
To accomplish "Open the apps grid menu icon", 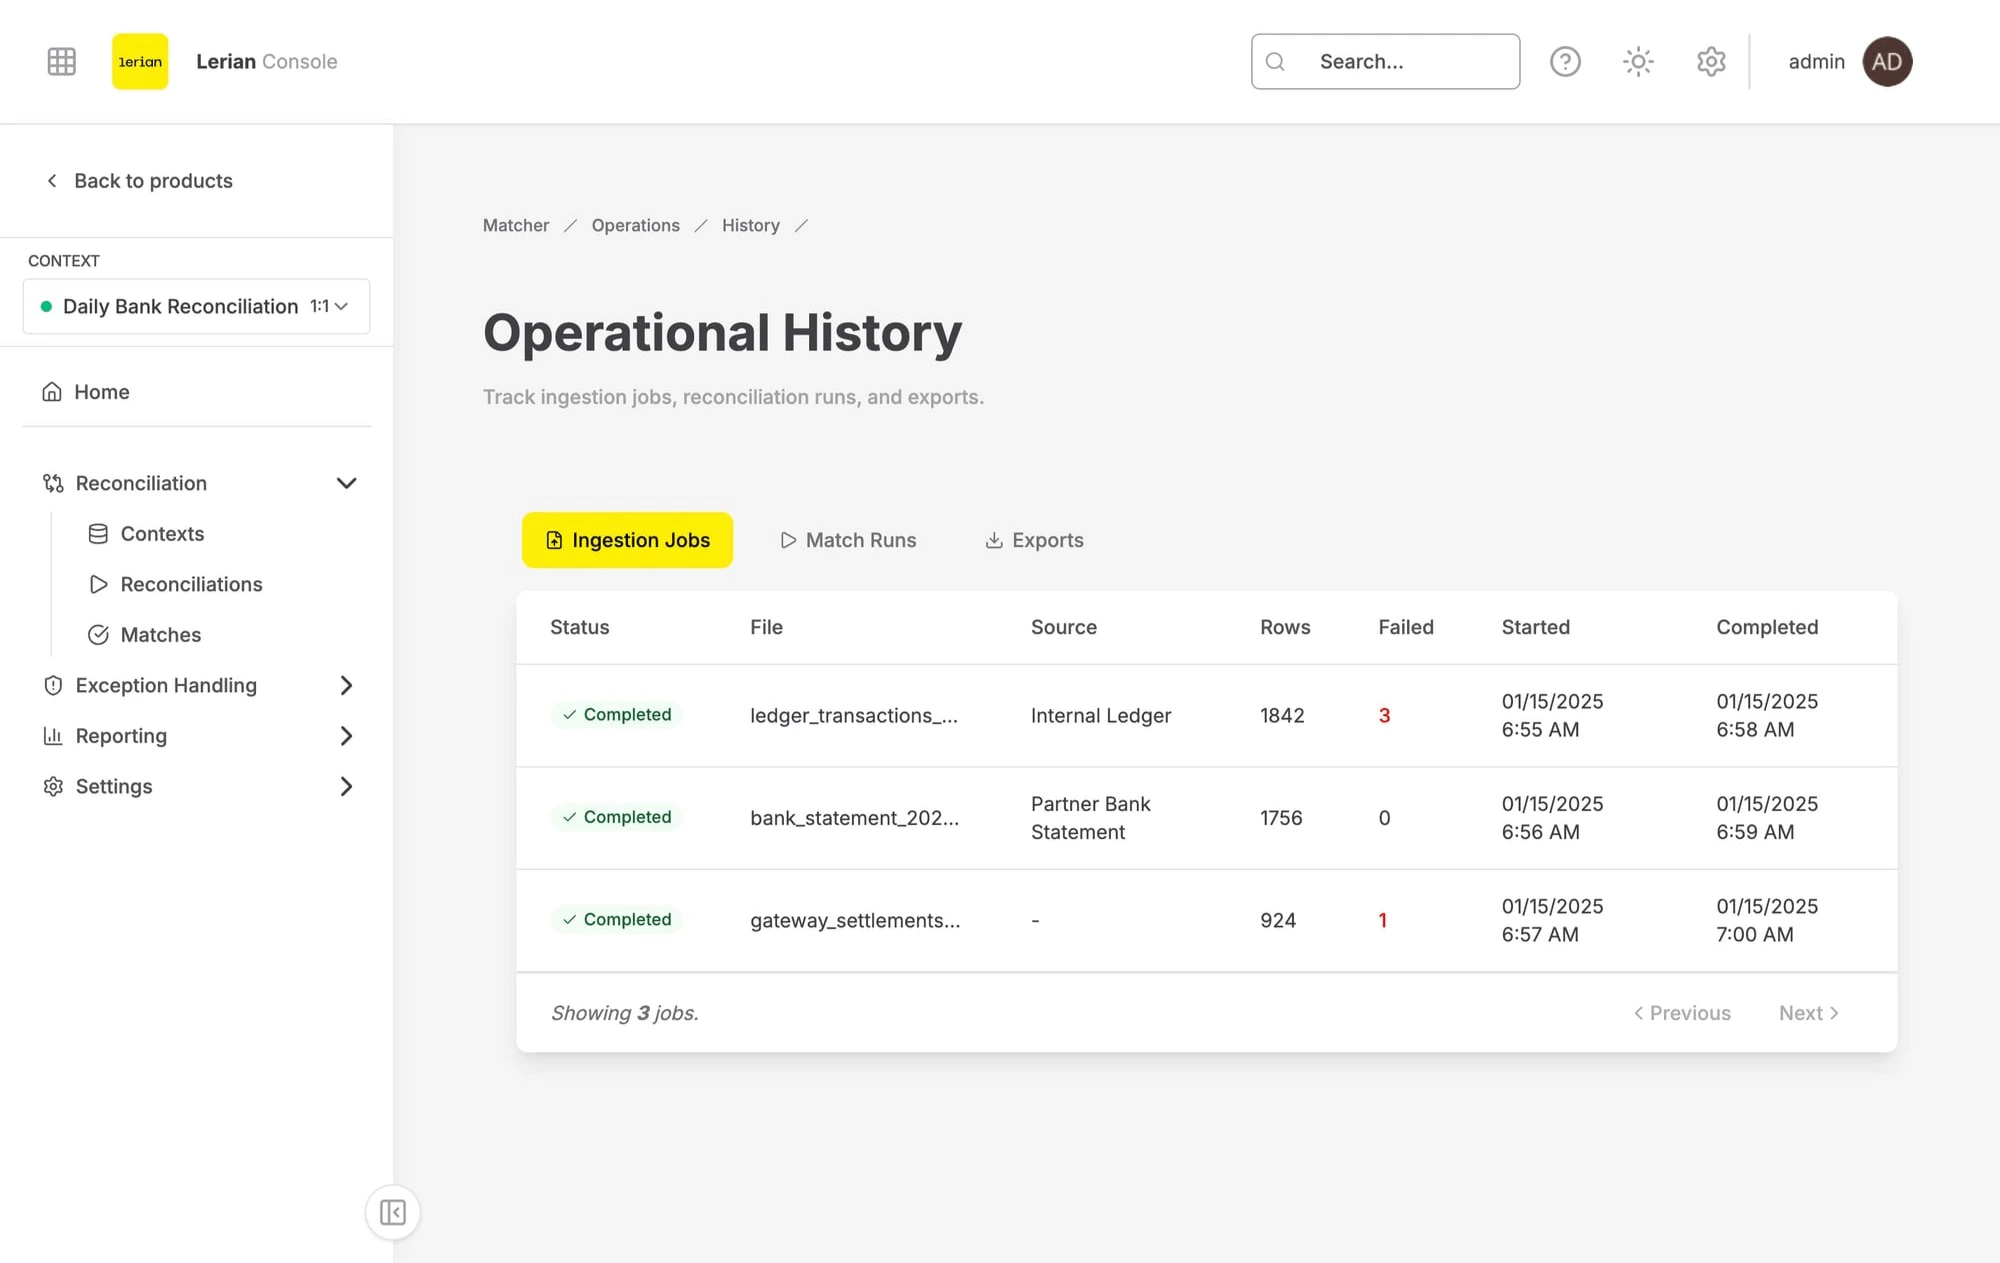I will tap(62, 62).
